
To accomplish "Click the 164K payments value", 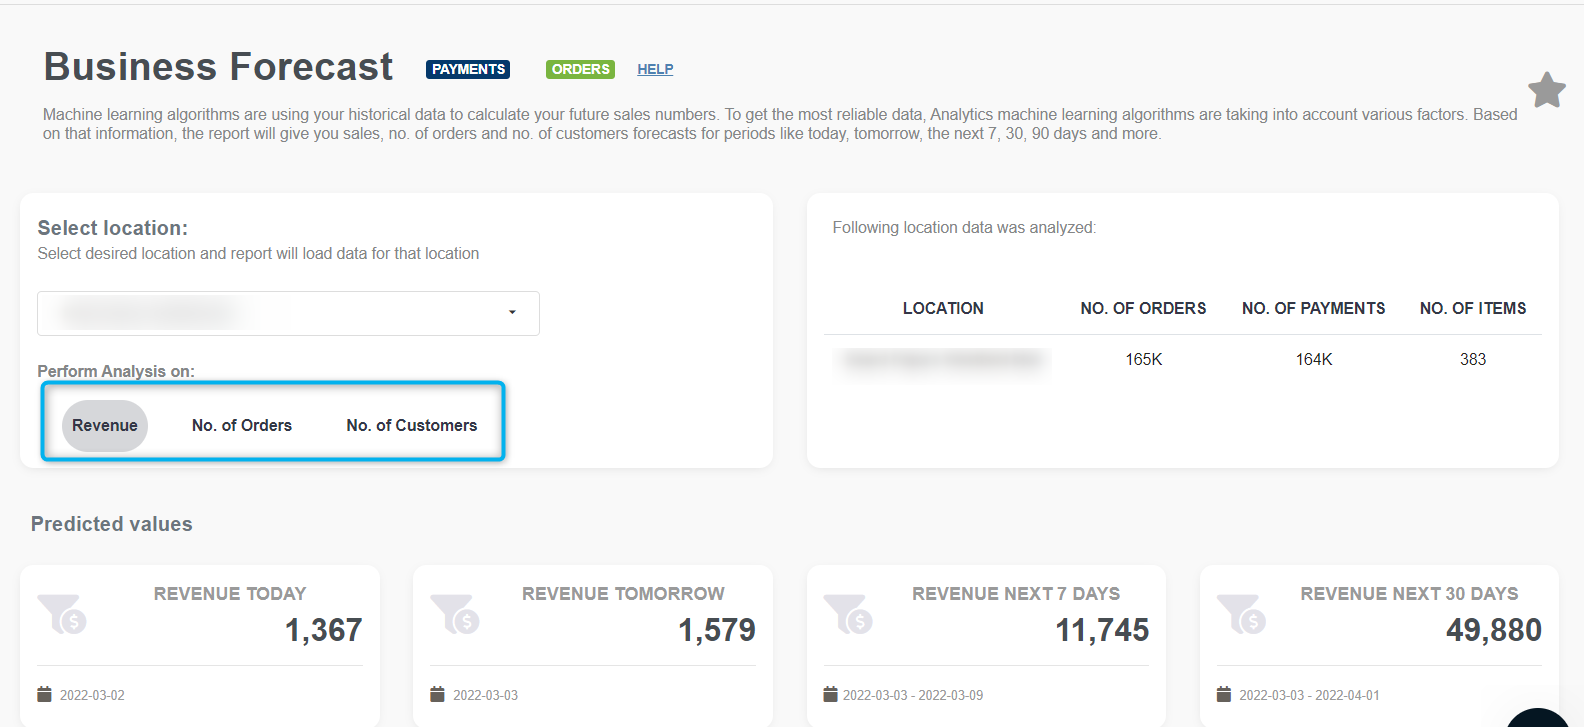I will click(1314, 359).
